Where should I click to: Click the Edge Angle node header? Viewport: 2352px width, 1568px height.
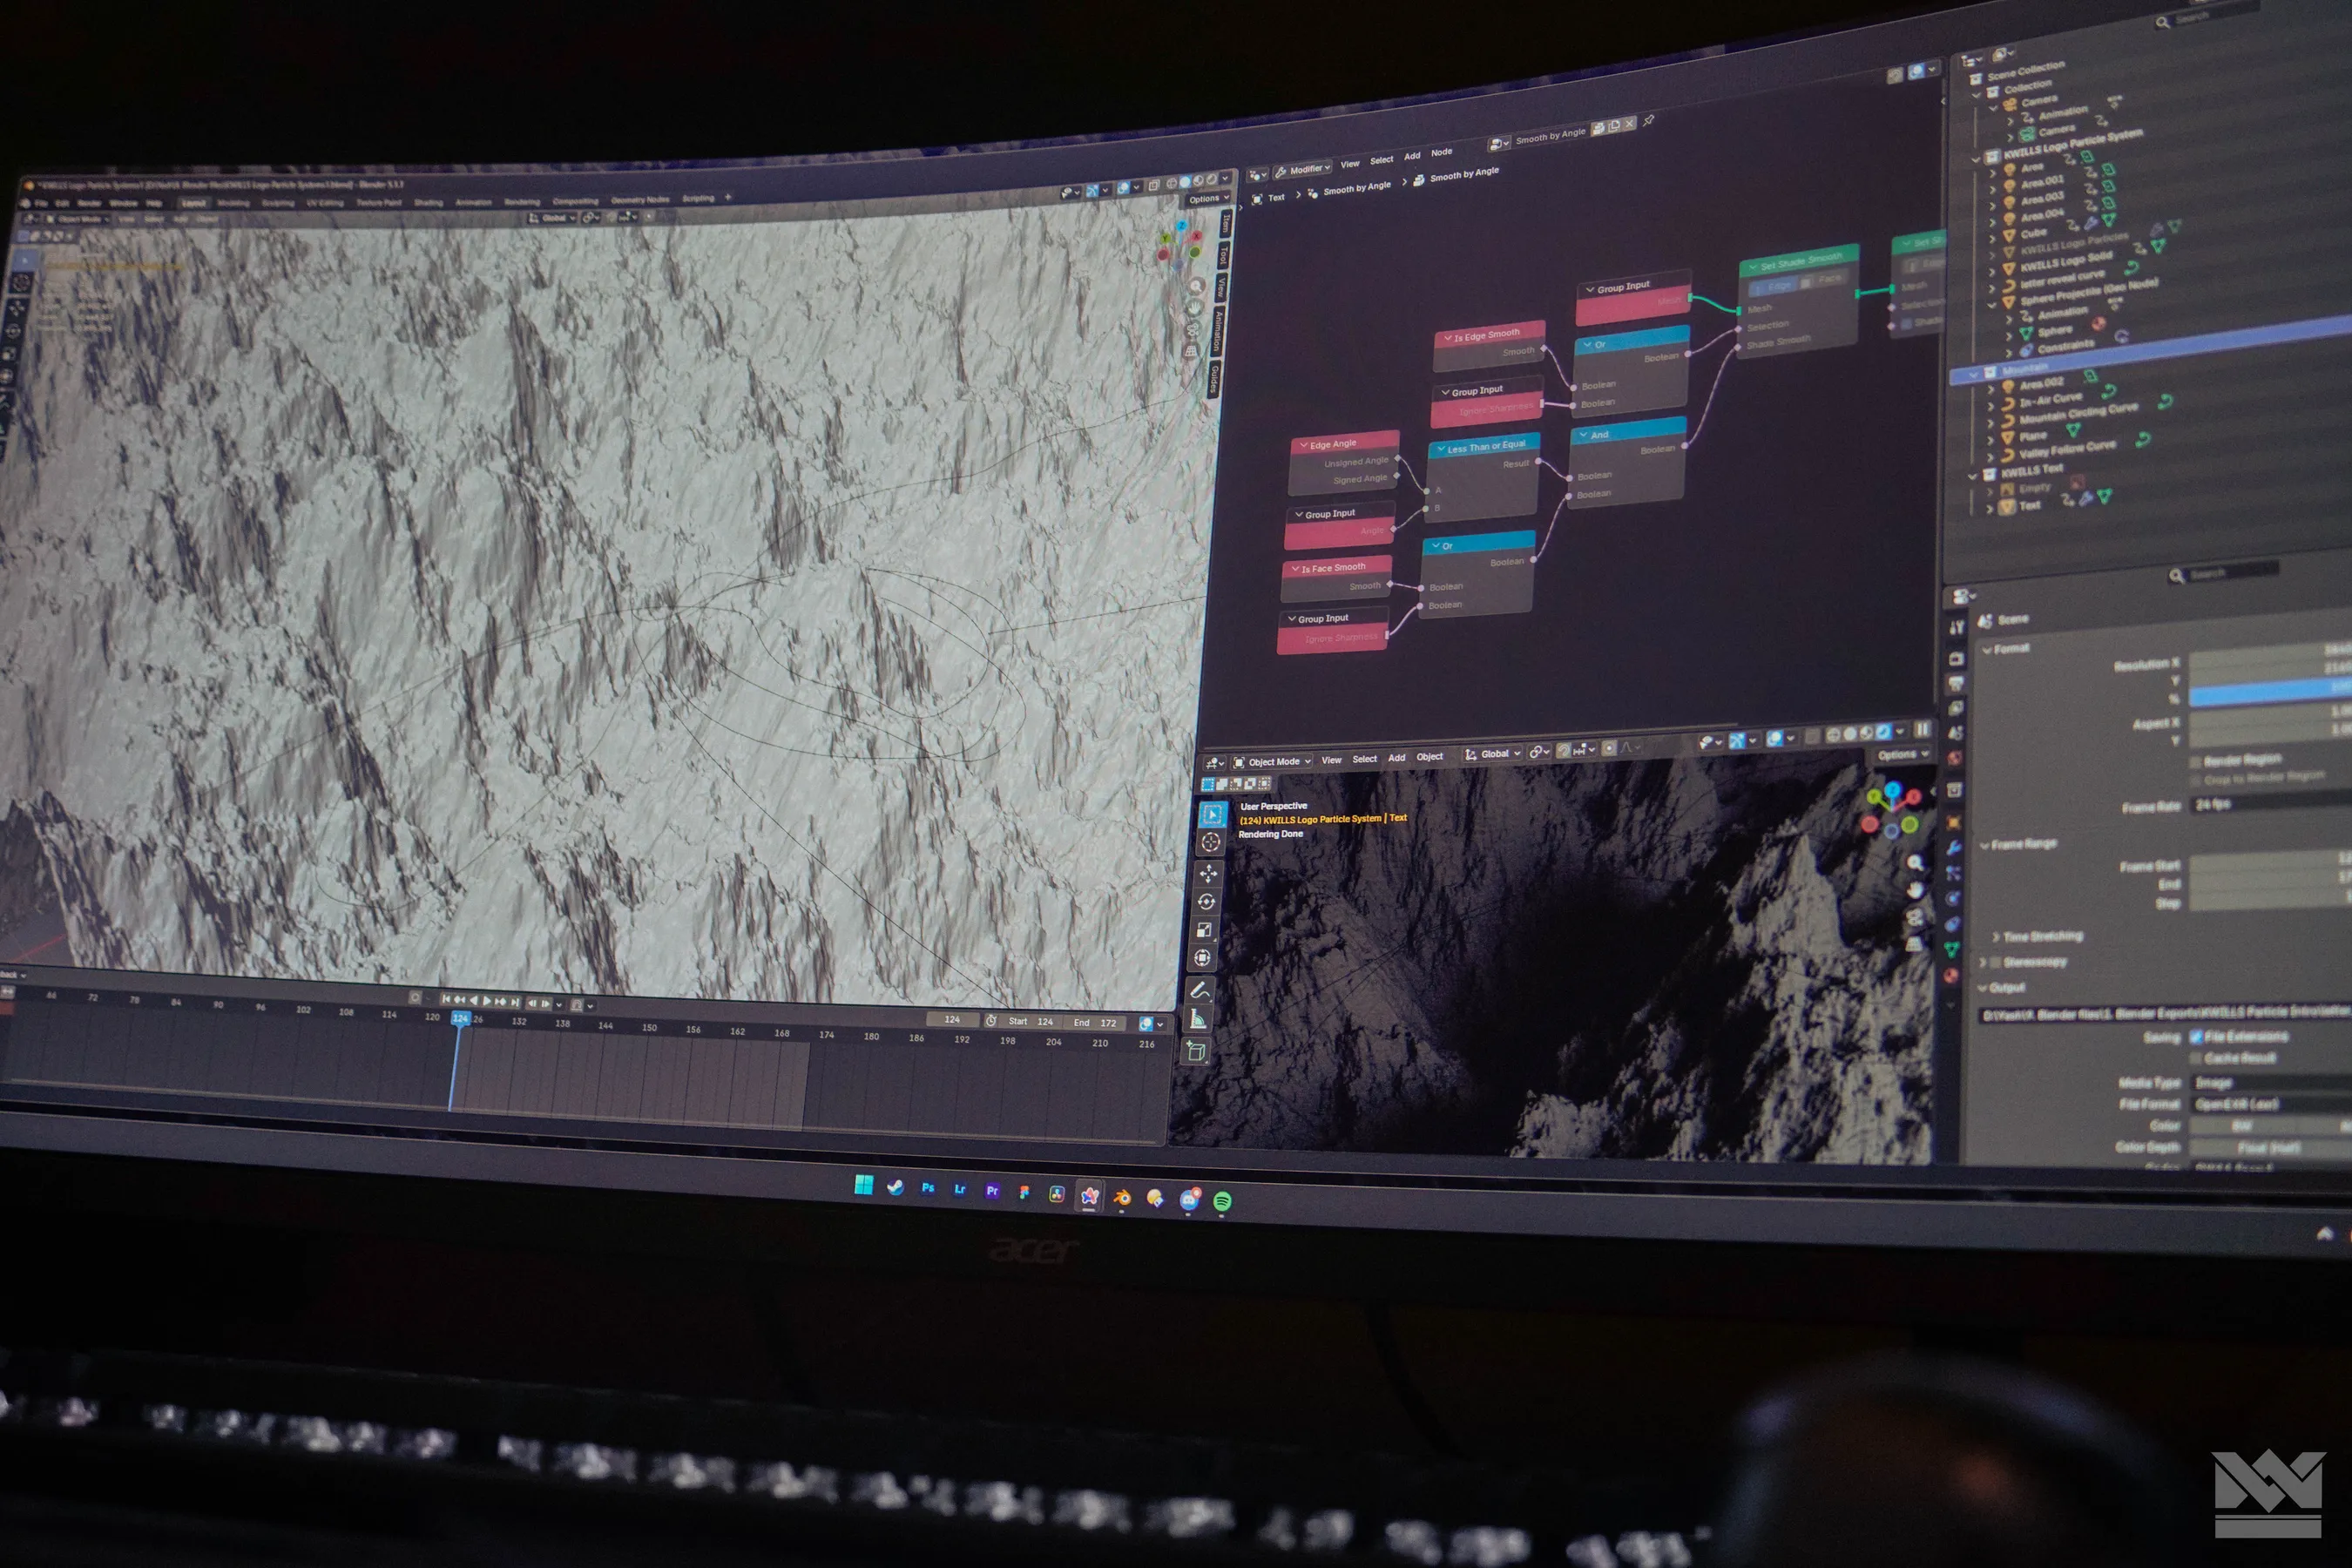[1344, 443]
